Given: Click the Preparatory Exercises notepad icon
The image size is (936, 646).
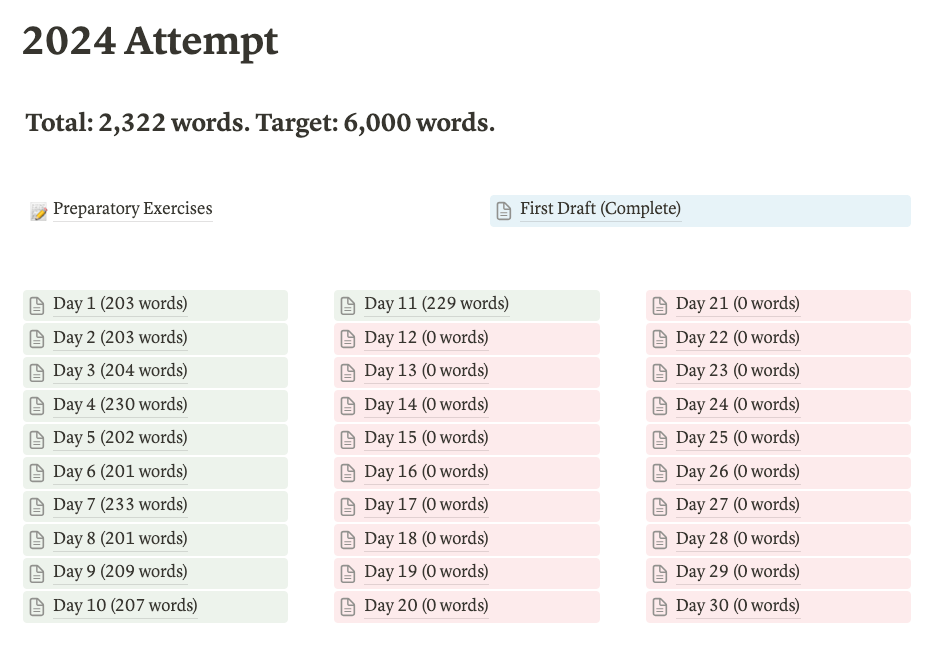Looking at the screenshot, I should pyautogui.click(x=39, y=211).
